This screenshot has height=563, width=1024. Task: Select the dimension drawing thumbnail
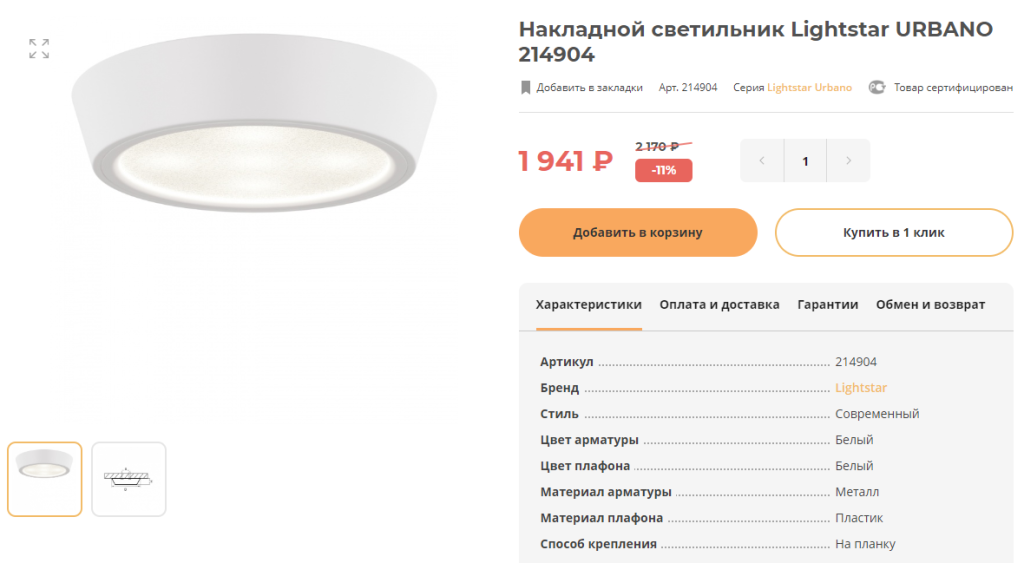point(129,479)
